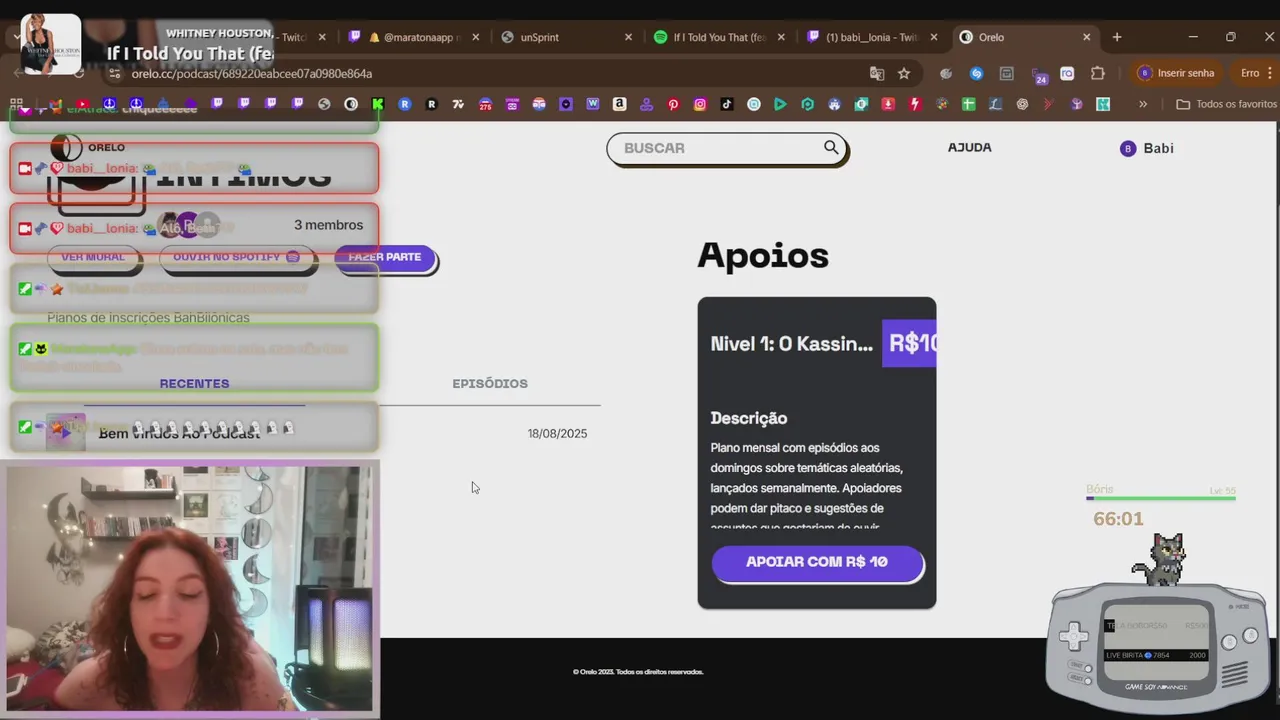
Task: Click the magnifier icon in the BUSCAR field
Action: pos(831,147)
